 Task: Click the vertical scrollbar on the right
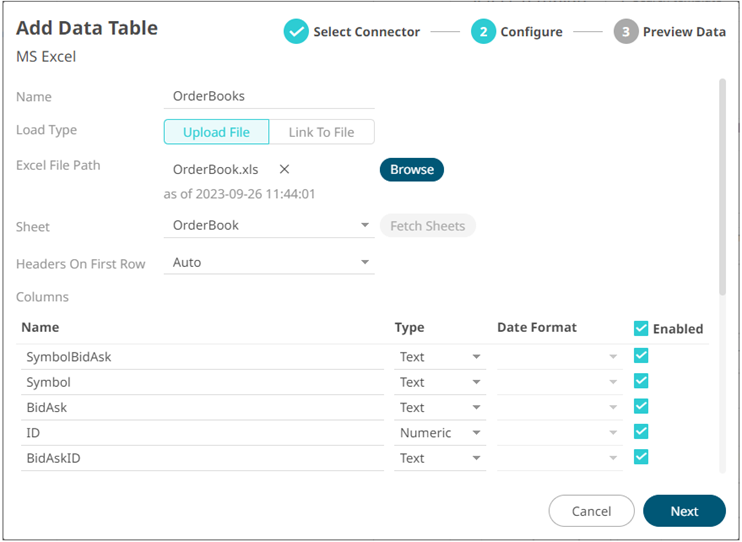point(721,190)
